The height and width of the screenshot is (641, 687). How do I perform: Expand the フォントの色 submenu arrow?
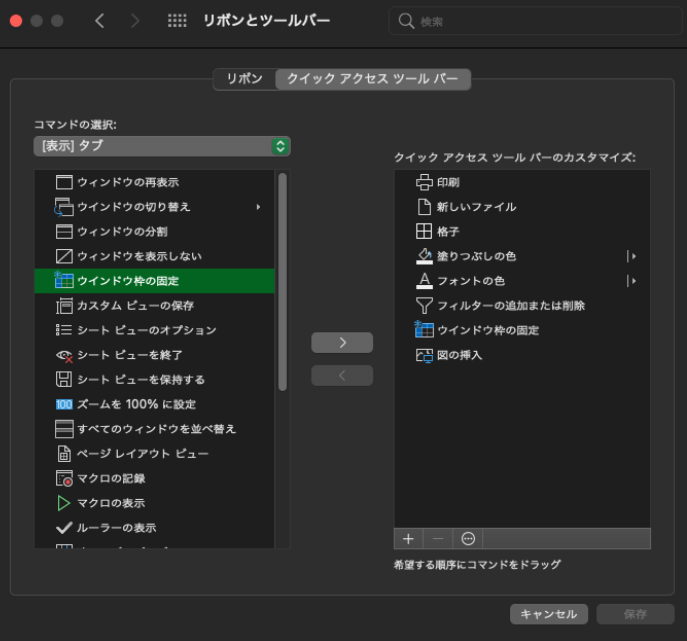point(632,281)
